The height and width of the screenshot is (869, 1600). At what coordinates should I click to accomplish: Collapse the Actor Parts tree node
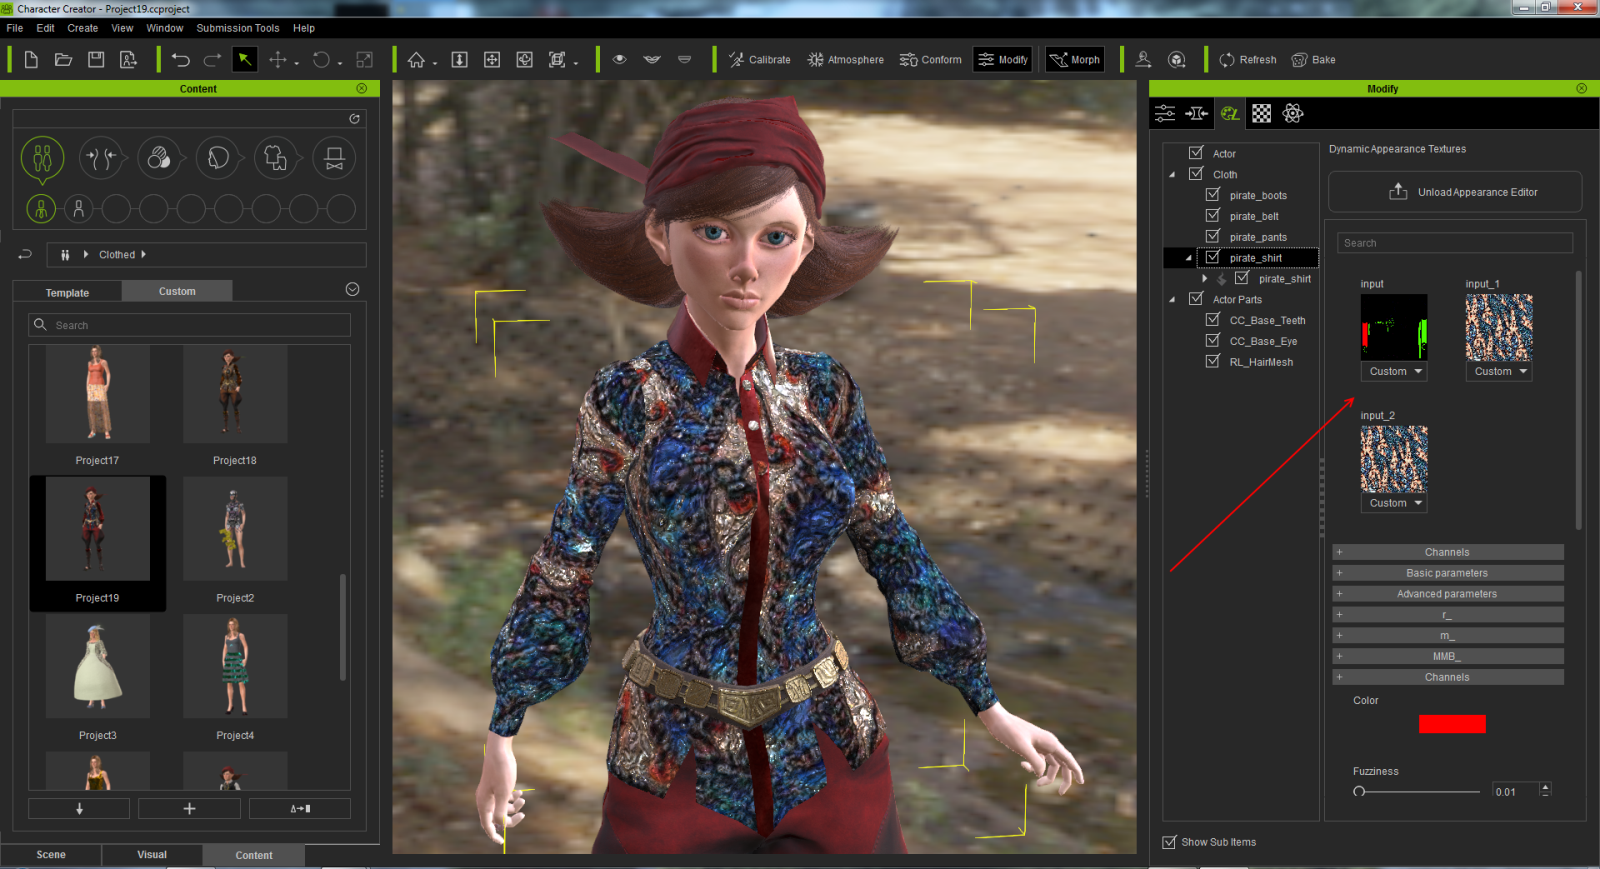click(1172, 299)
